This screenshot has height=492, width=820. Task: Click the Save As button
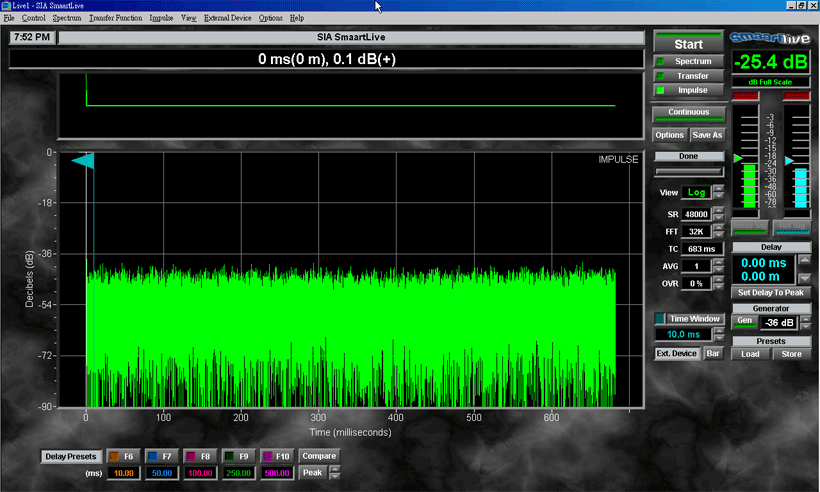[707, 135]
